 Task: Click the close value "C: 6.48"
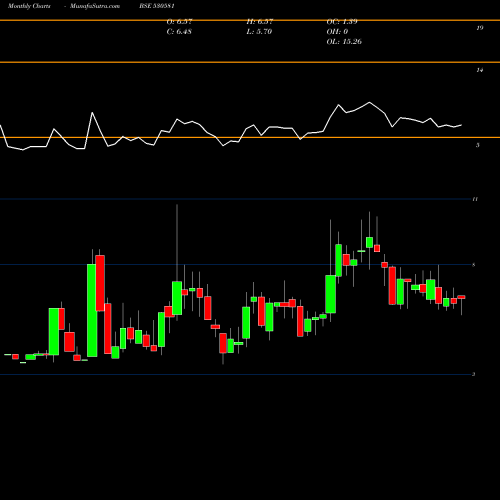coord(179,32)
